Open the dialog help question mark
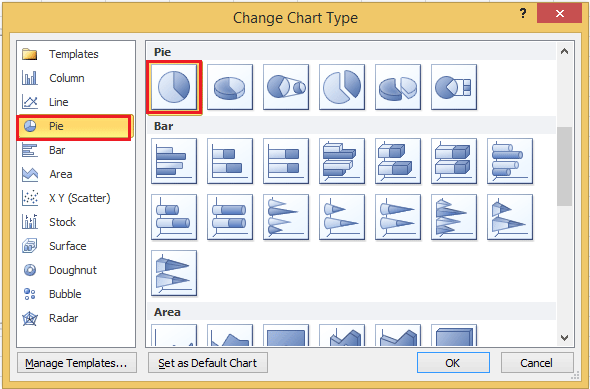590x389 pixels. pos(523,14)
